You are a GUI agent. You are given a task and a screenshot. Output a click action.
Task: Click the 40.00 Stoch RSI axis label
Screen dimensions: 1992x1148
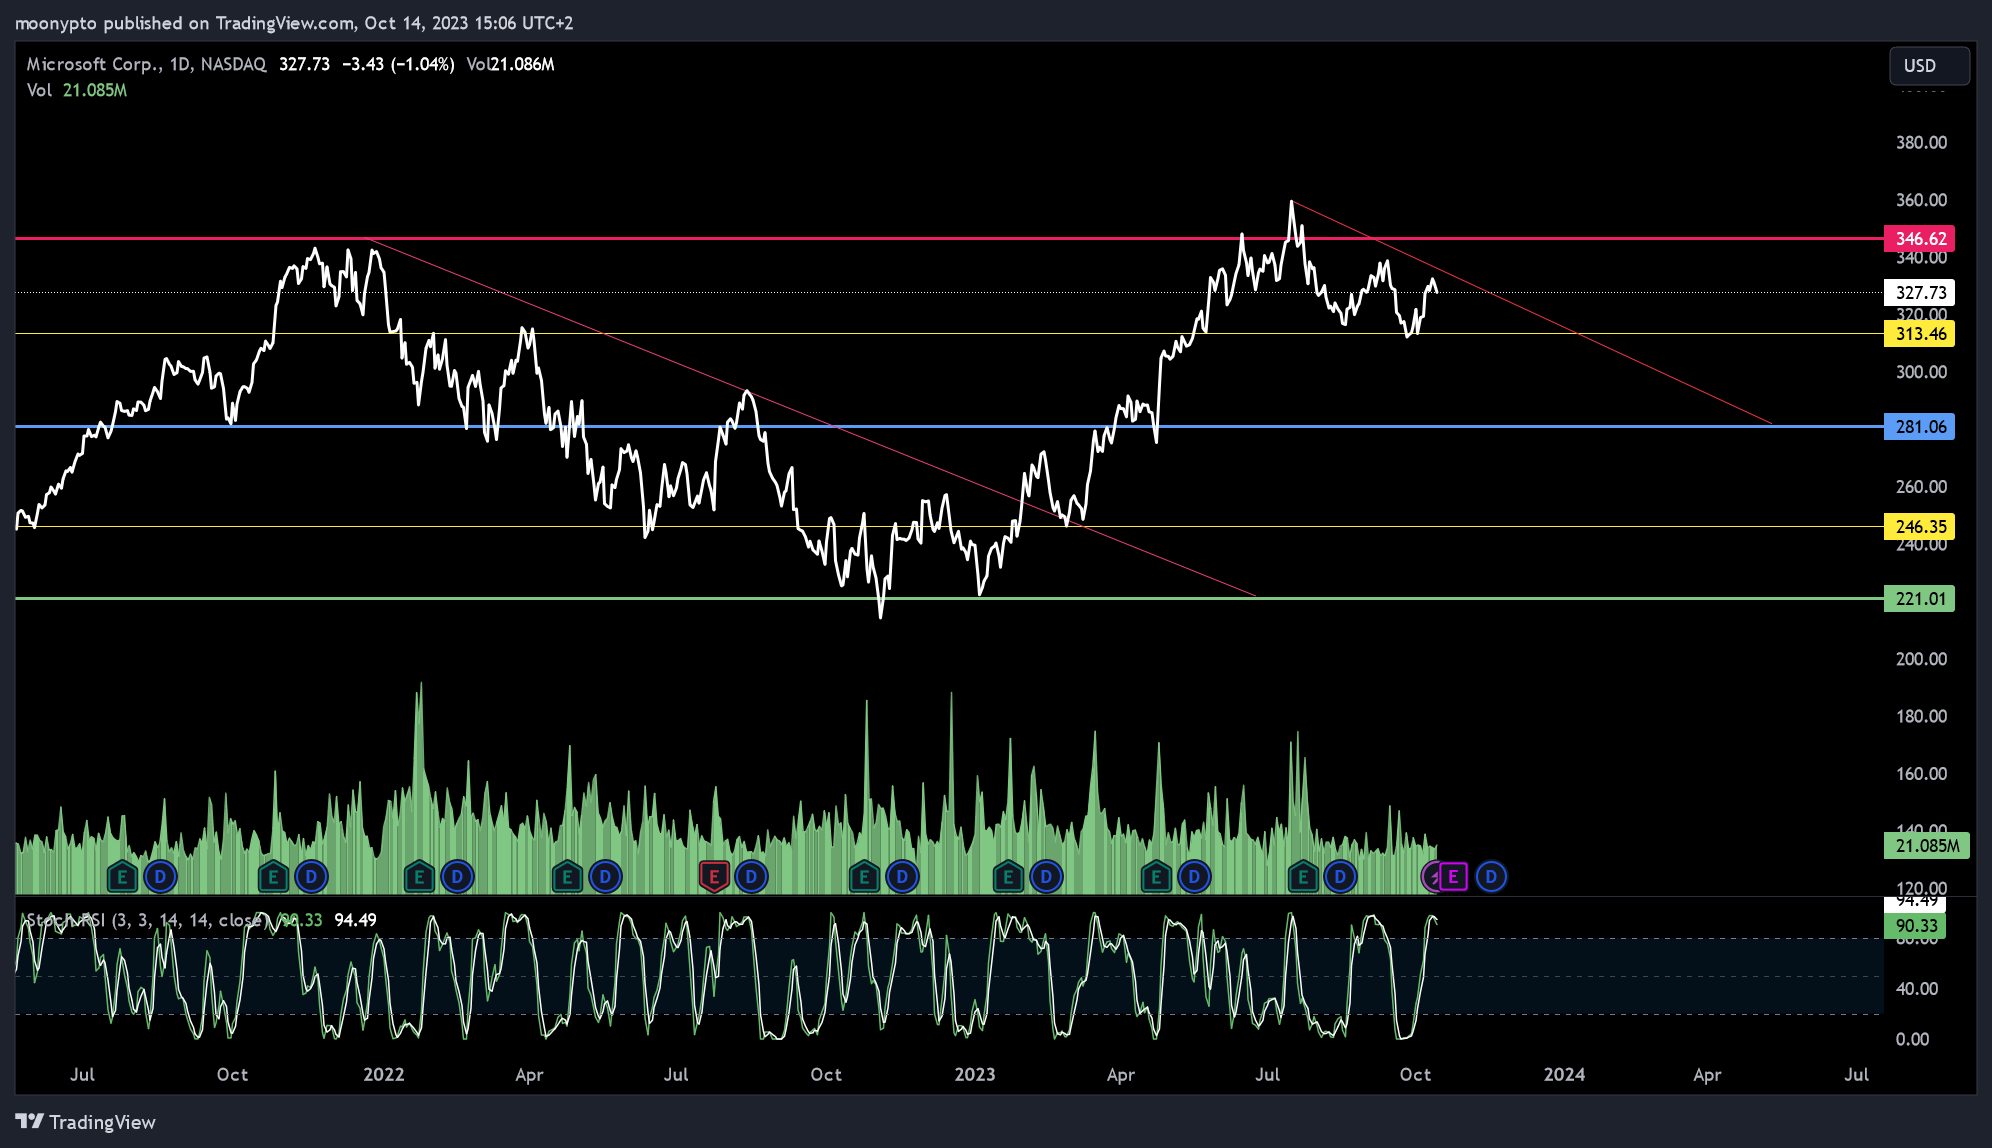point(1917,989)
